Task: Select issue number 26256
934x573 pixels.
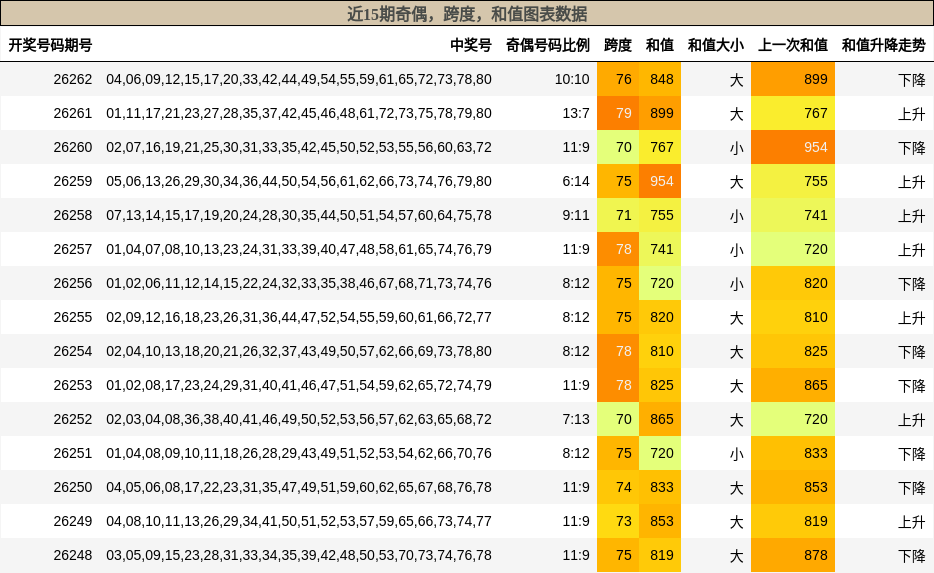Action: 73,283
